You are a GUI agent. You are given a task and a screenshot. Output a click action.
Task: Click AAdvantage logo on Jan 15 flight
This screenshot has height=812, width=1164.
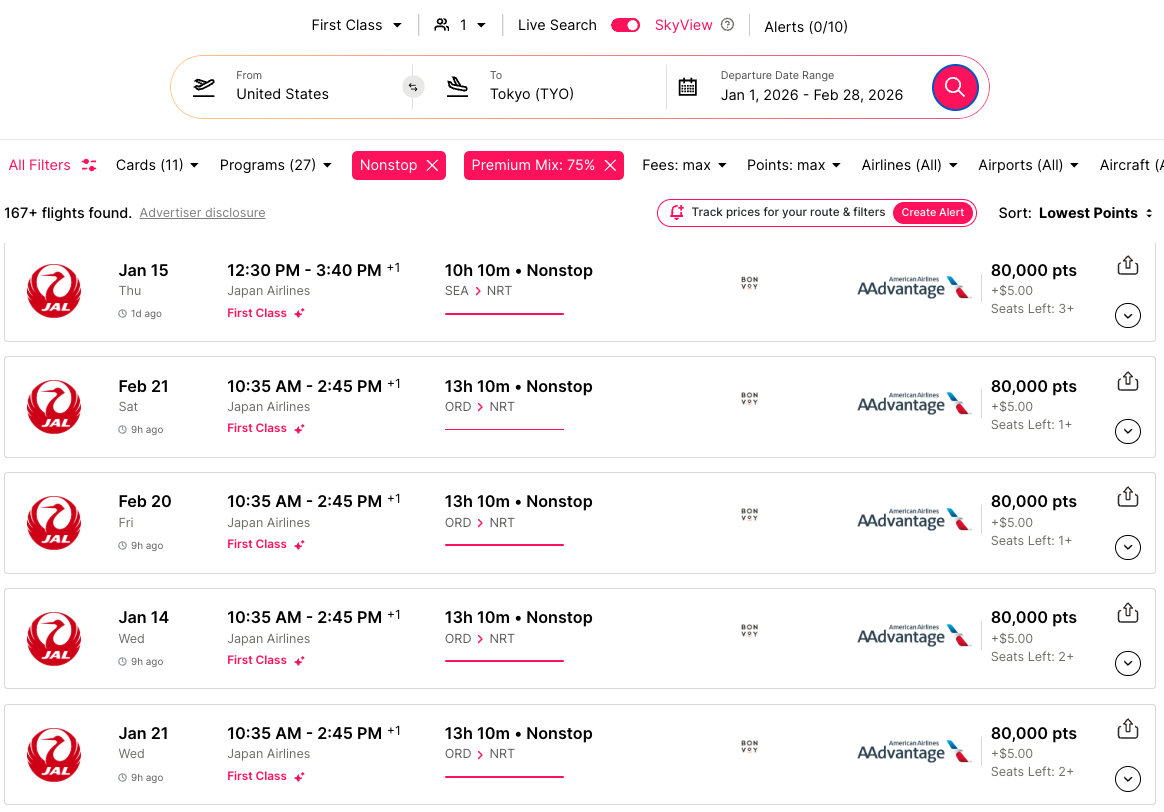[914, 287]
